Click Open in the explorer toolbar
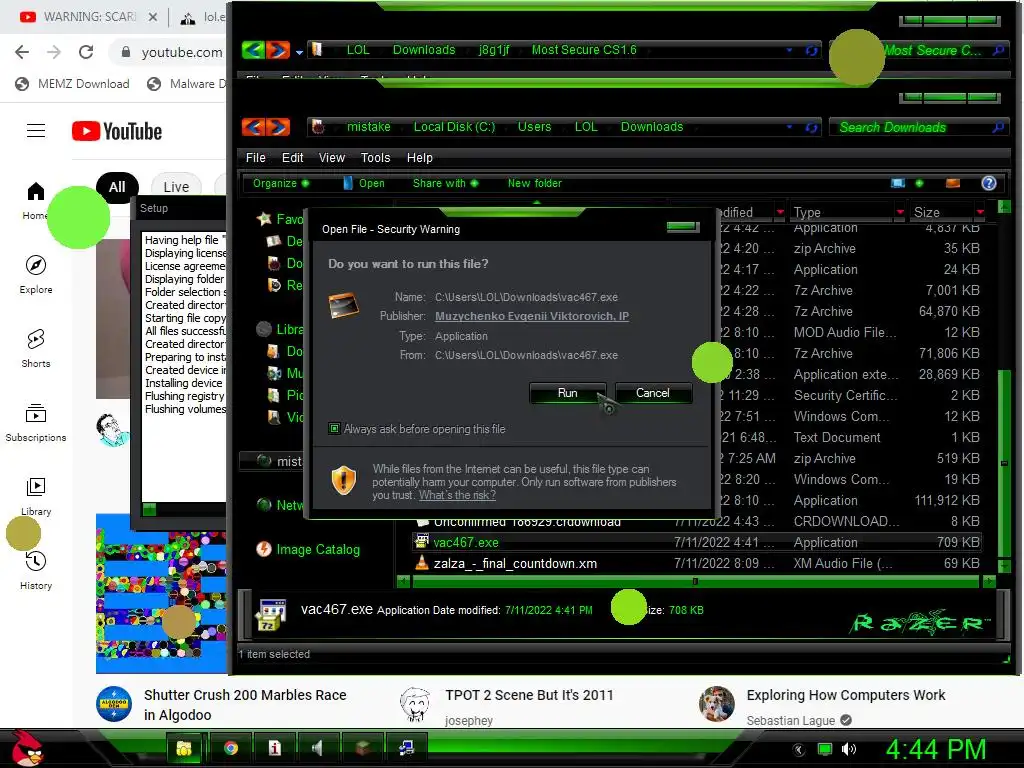This screenshot has width=1024, height=768. [364, 184]
